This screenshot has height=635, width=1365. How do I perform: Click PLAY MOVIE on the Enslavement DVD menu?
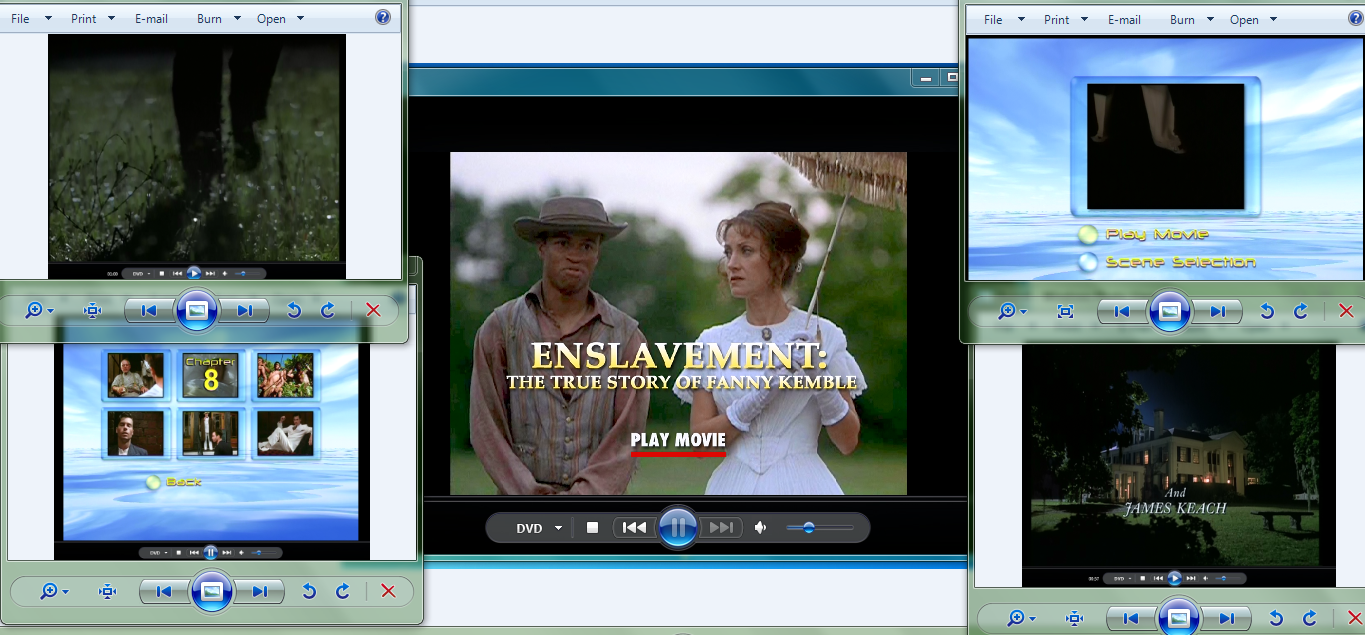click(x=678, y=440)
